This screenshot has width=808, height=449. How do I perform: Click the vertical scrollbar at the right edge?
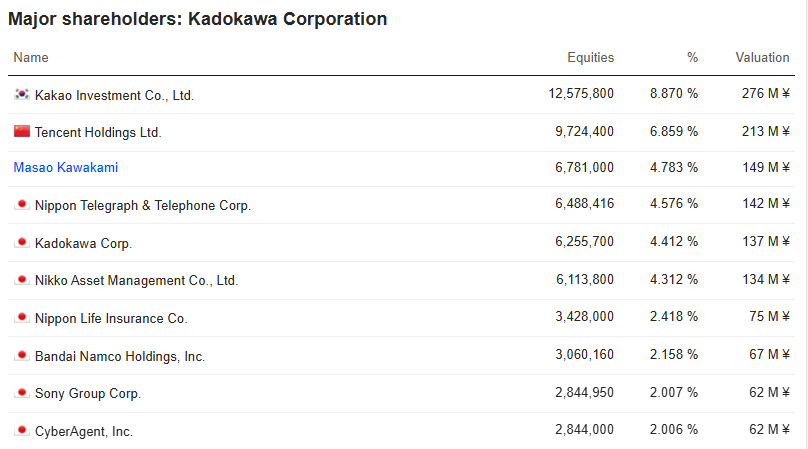[806, 224]
